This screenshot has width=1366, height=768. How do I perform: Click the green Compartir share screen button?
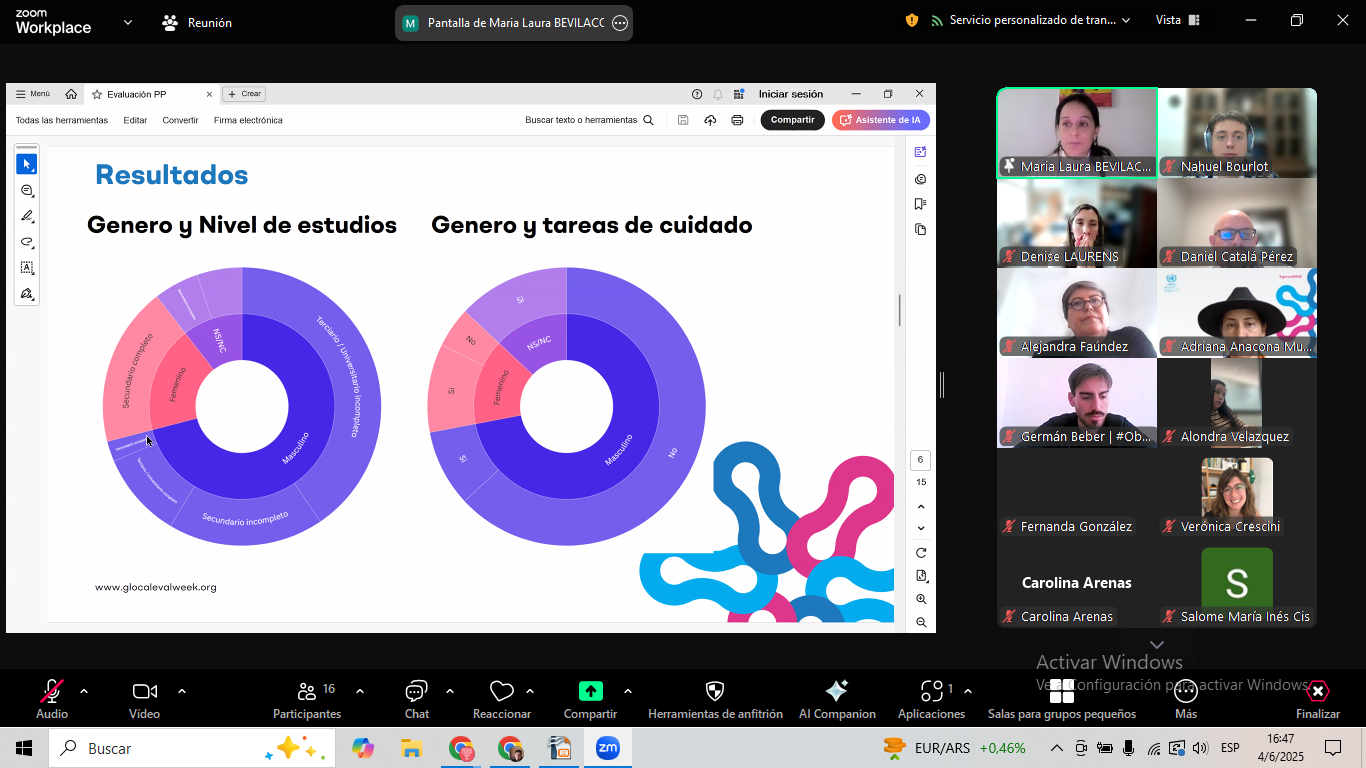[590, 698]
